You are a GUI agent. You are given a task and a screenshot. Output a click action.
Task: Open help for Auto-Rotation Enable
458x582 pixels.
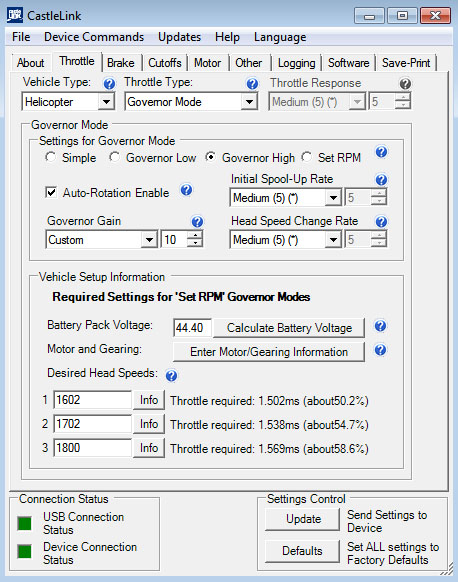click(186, 190)
